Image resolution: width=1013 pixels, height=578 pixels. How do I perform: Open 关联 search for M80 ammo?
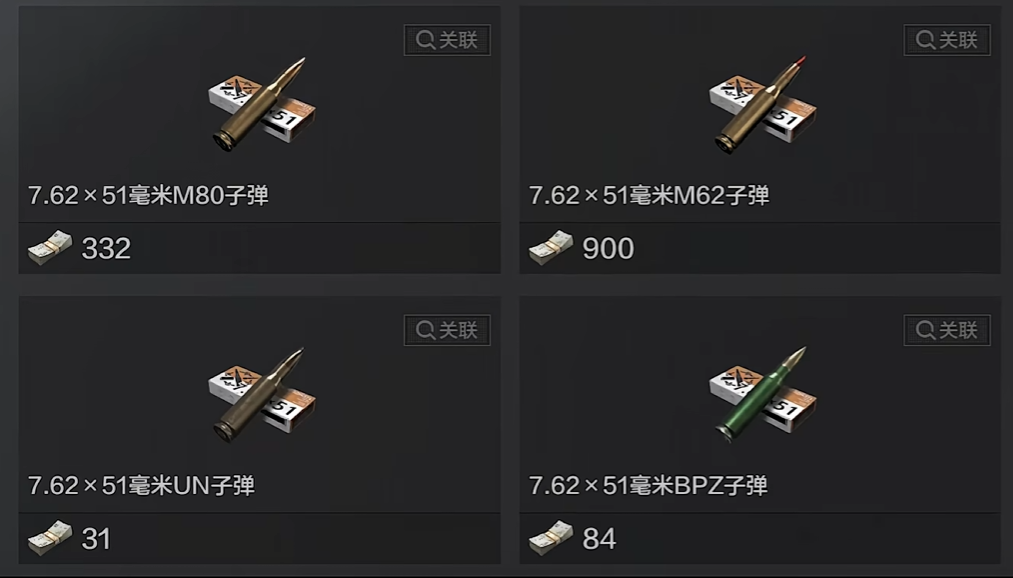[x=447, y=40]
